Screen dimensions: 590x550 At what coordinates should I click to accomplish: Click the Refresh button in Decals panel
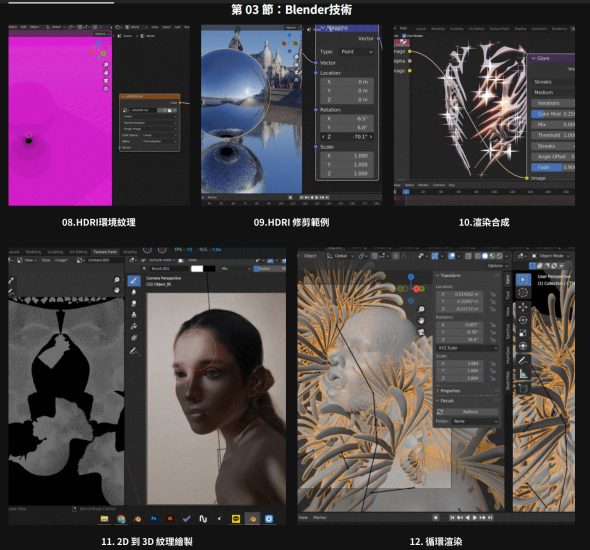click(x=471, y=412)
